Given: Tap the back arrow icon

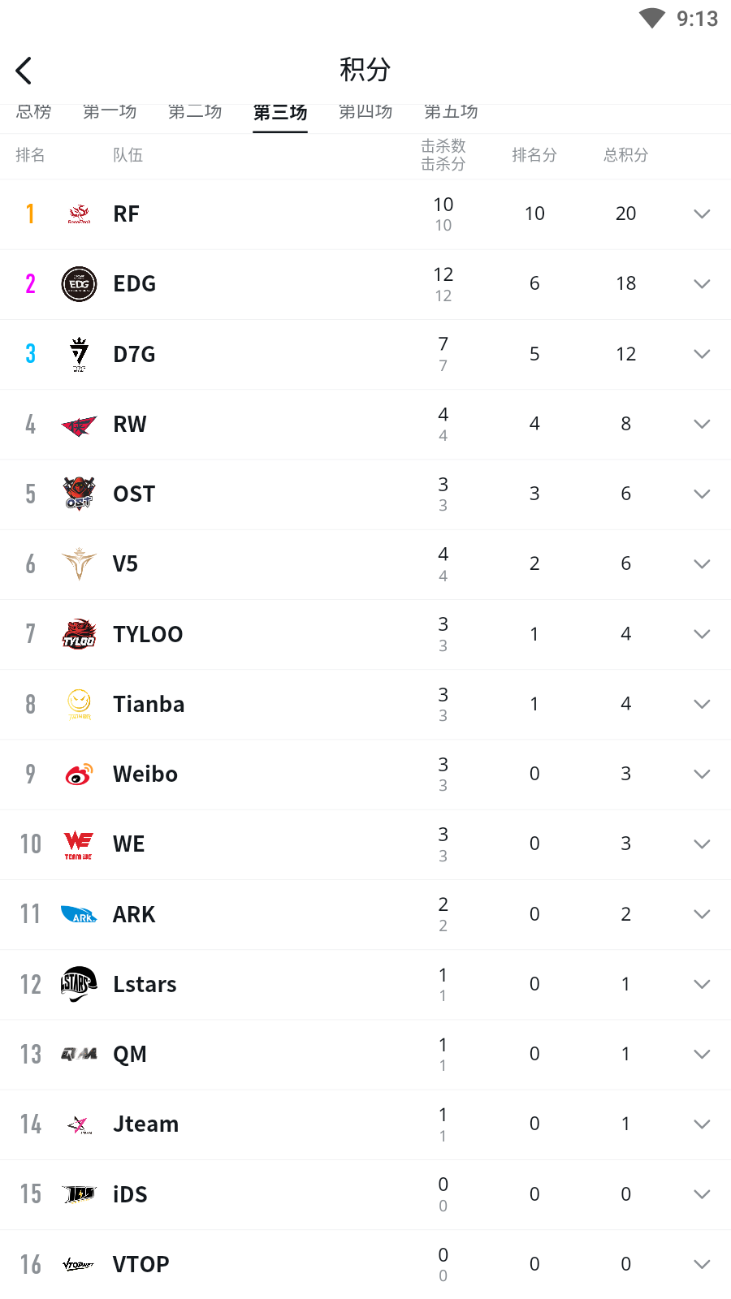Looking at the screenshot, I should (24, 70).
